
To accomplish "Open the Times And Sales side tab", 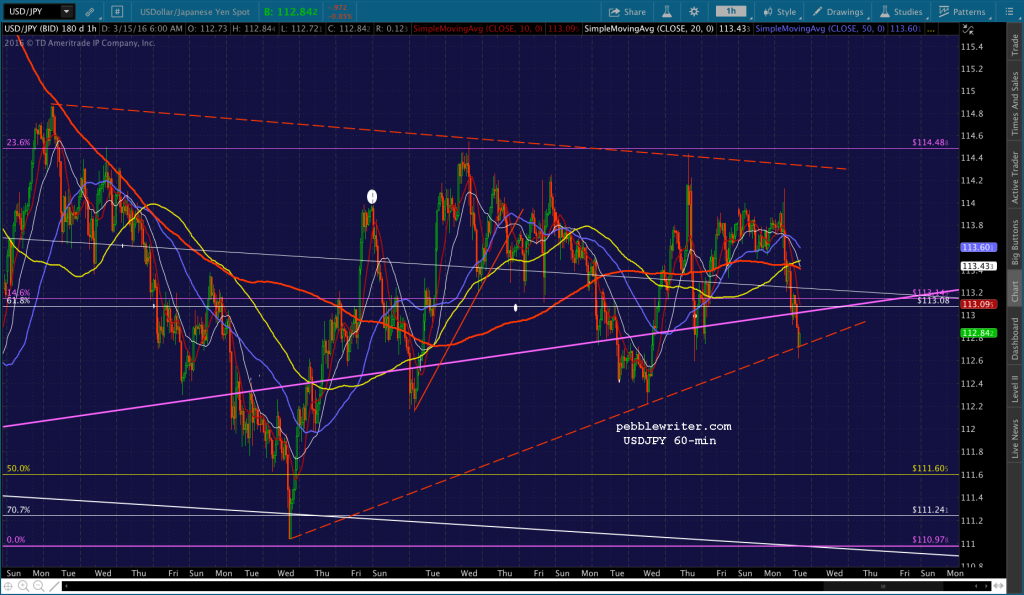I will [1015, 103].
